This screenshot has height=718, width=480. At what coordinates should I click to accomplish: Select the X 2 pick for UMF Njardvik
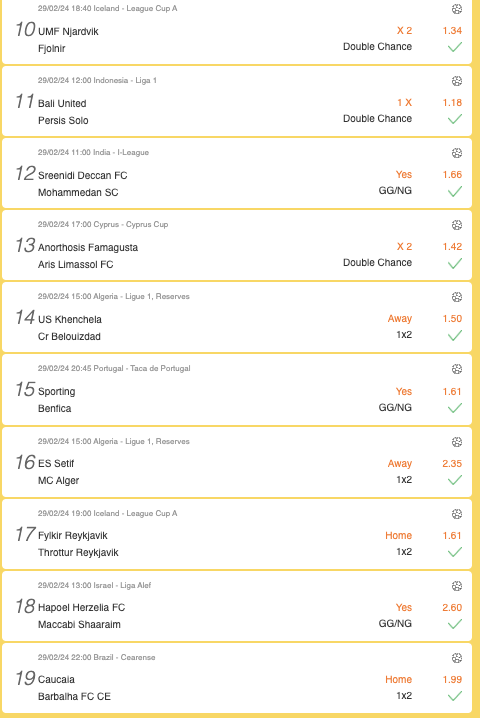404,30
